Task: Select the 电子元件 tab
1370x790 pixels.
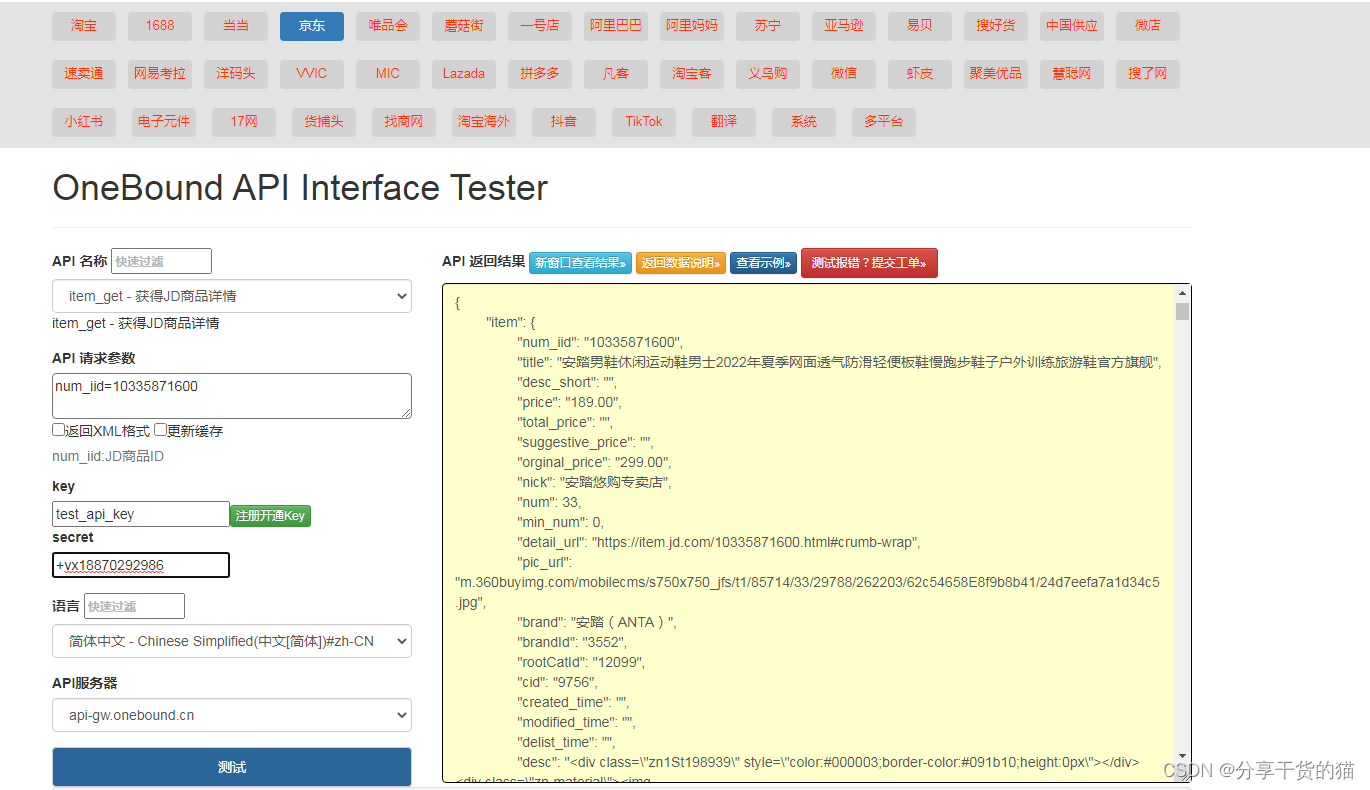Action: tap(164, 122)
